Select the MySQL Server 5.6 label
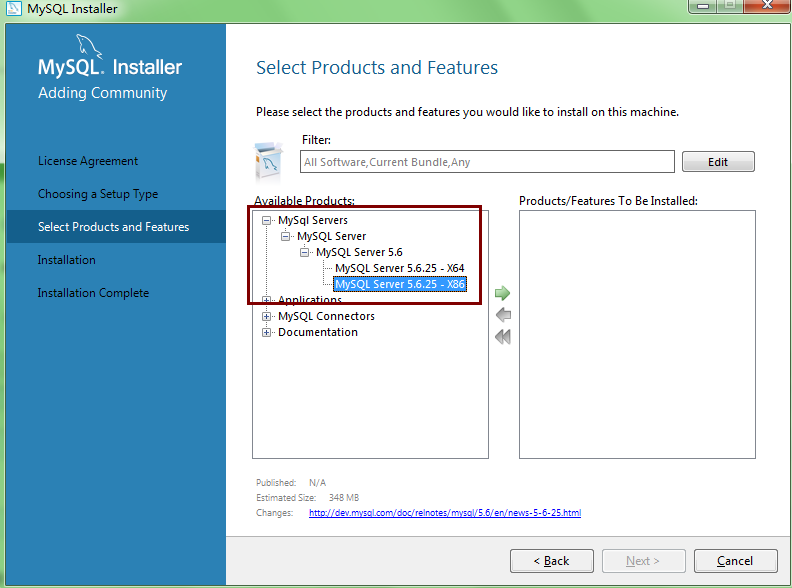Screen dimensions: 792x588 pyautogui.click(x=359, y=252)
